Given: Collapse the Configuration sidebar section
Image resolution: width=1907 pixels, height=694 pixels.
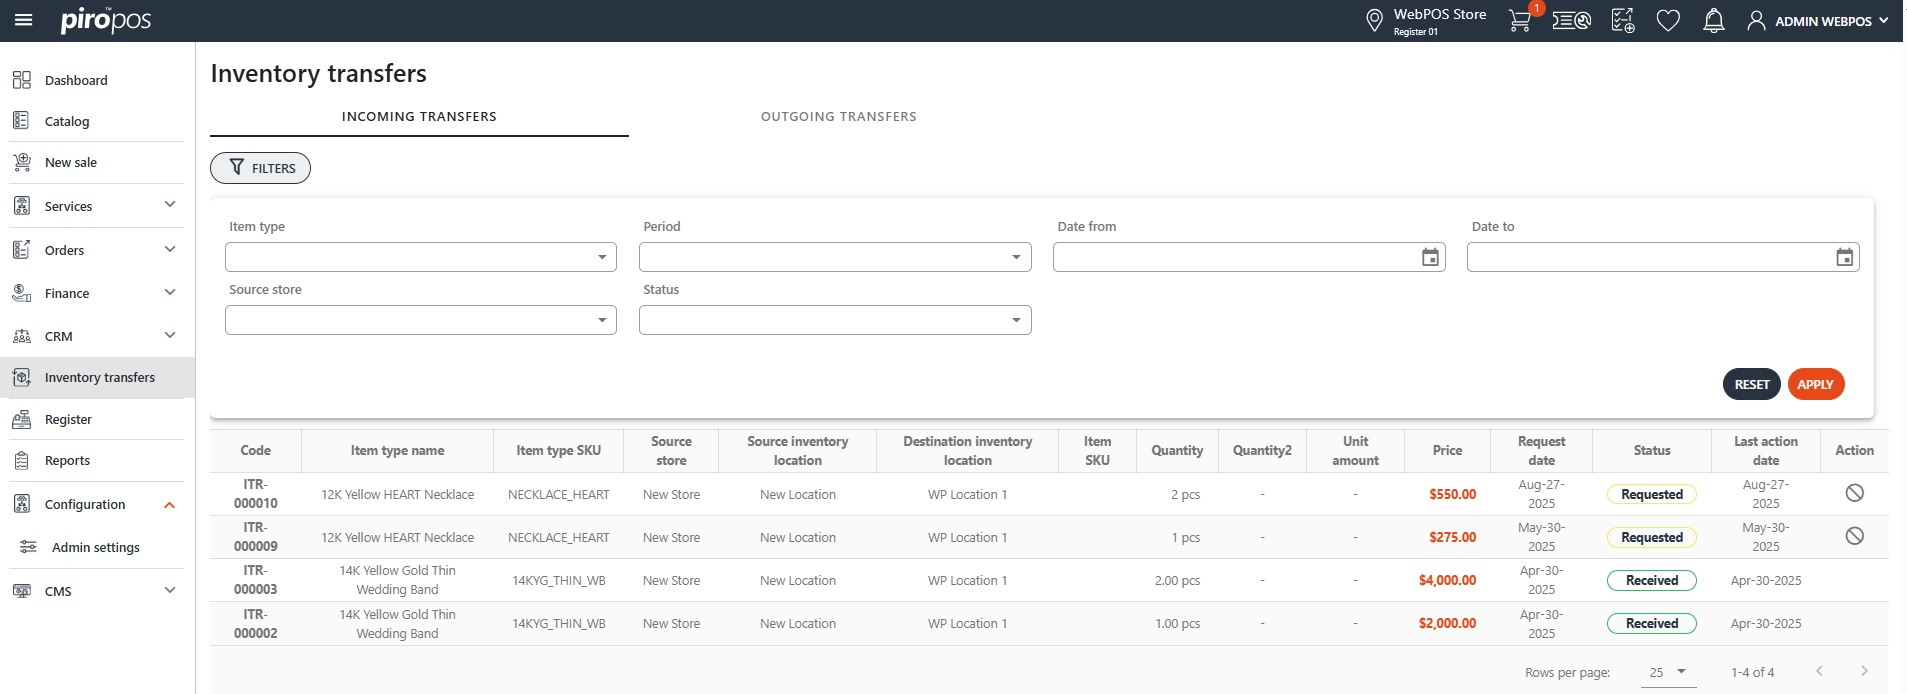Looking at the screenshot, I should point(169,505).
